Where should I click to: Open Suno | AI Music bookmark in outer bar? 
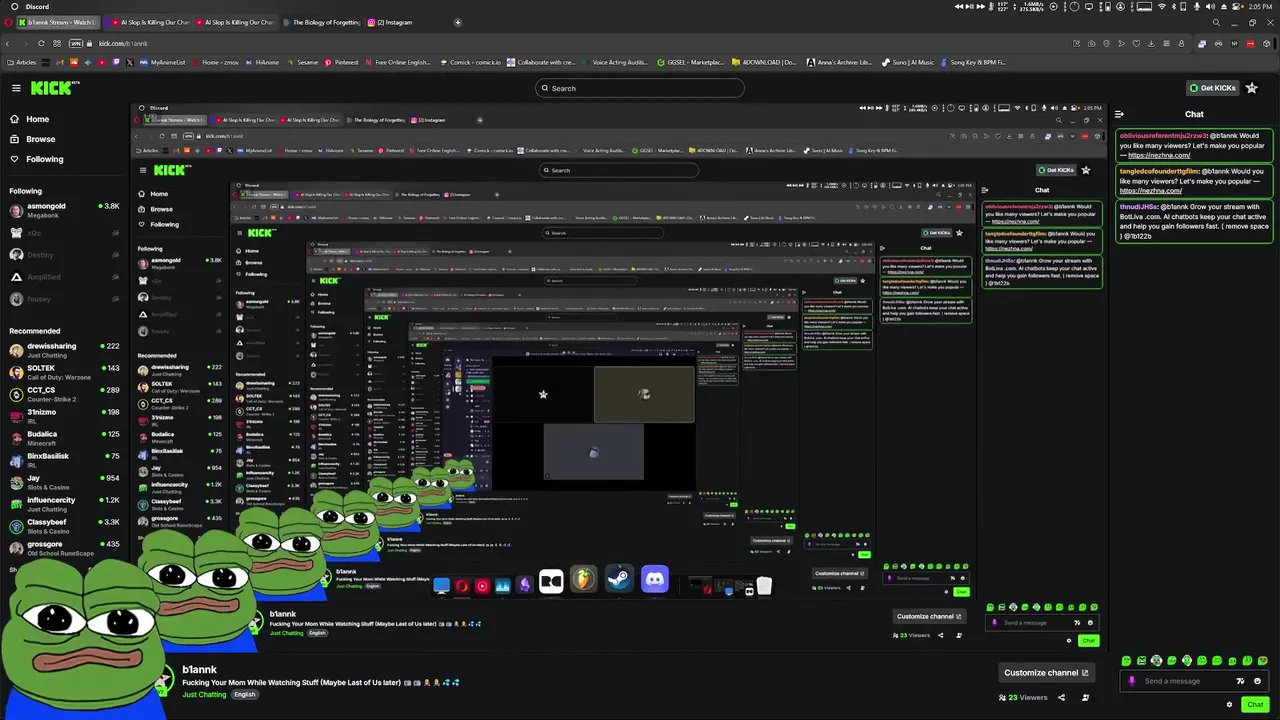click(x=908, y=62)
